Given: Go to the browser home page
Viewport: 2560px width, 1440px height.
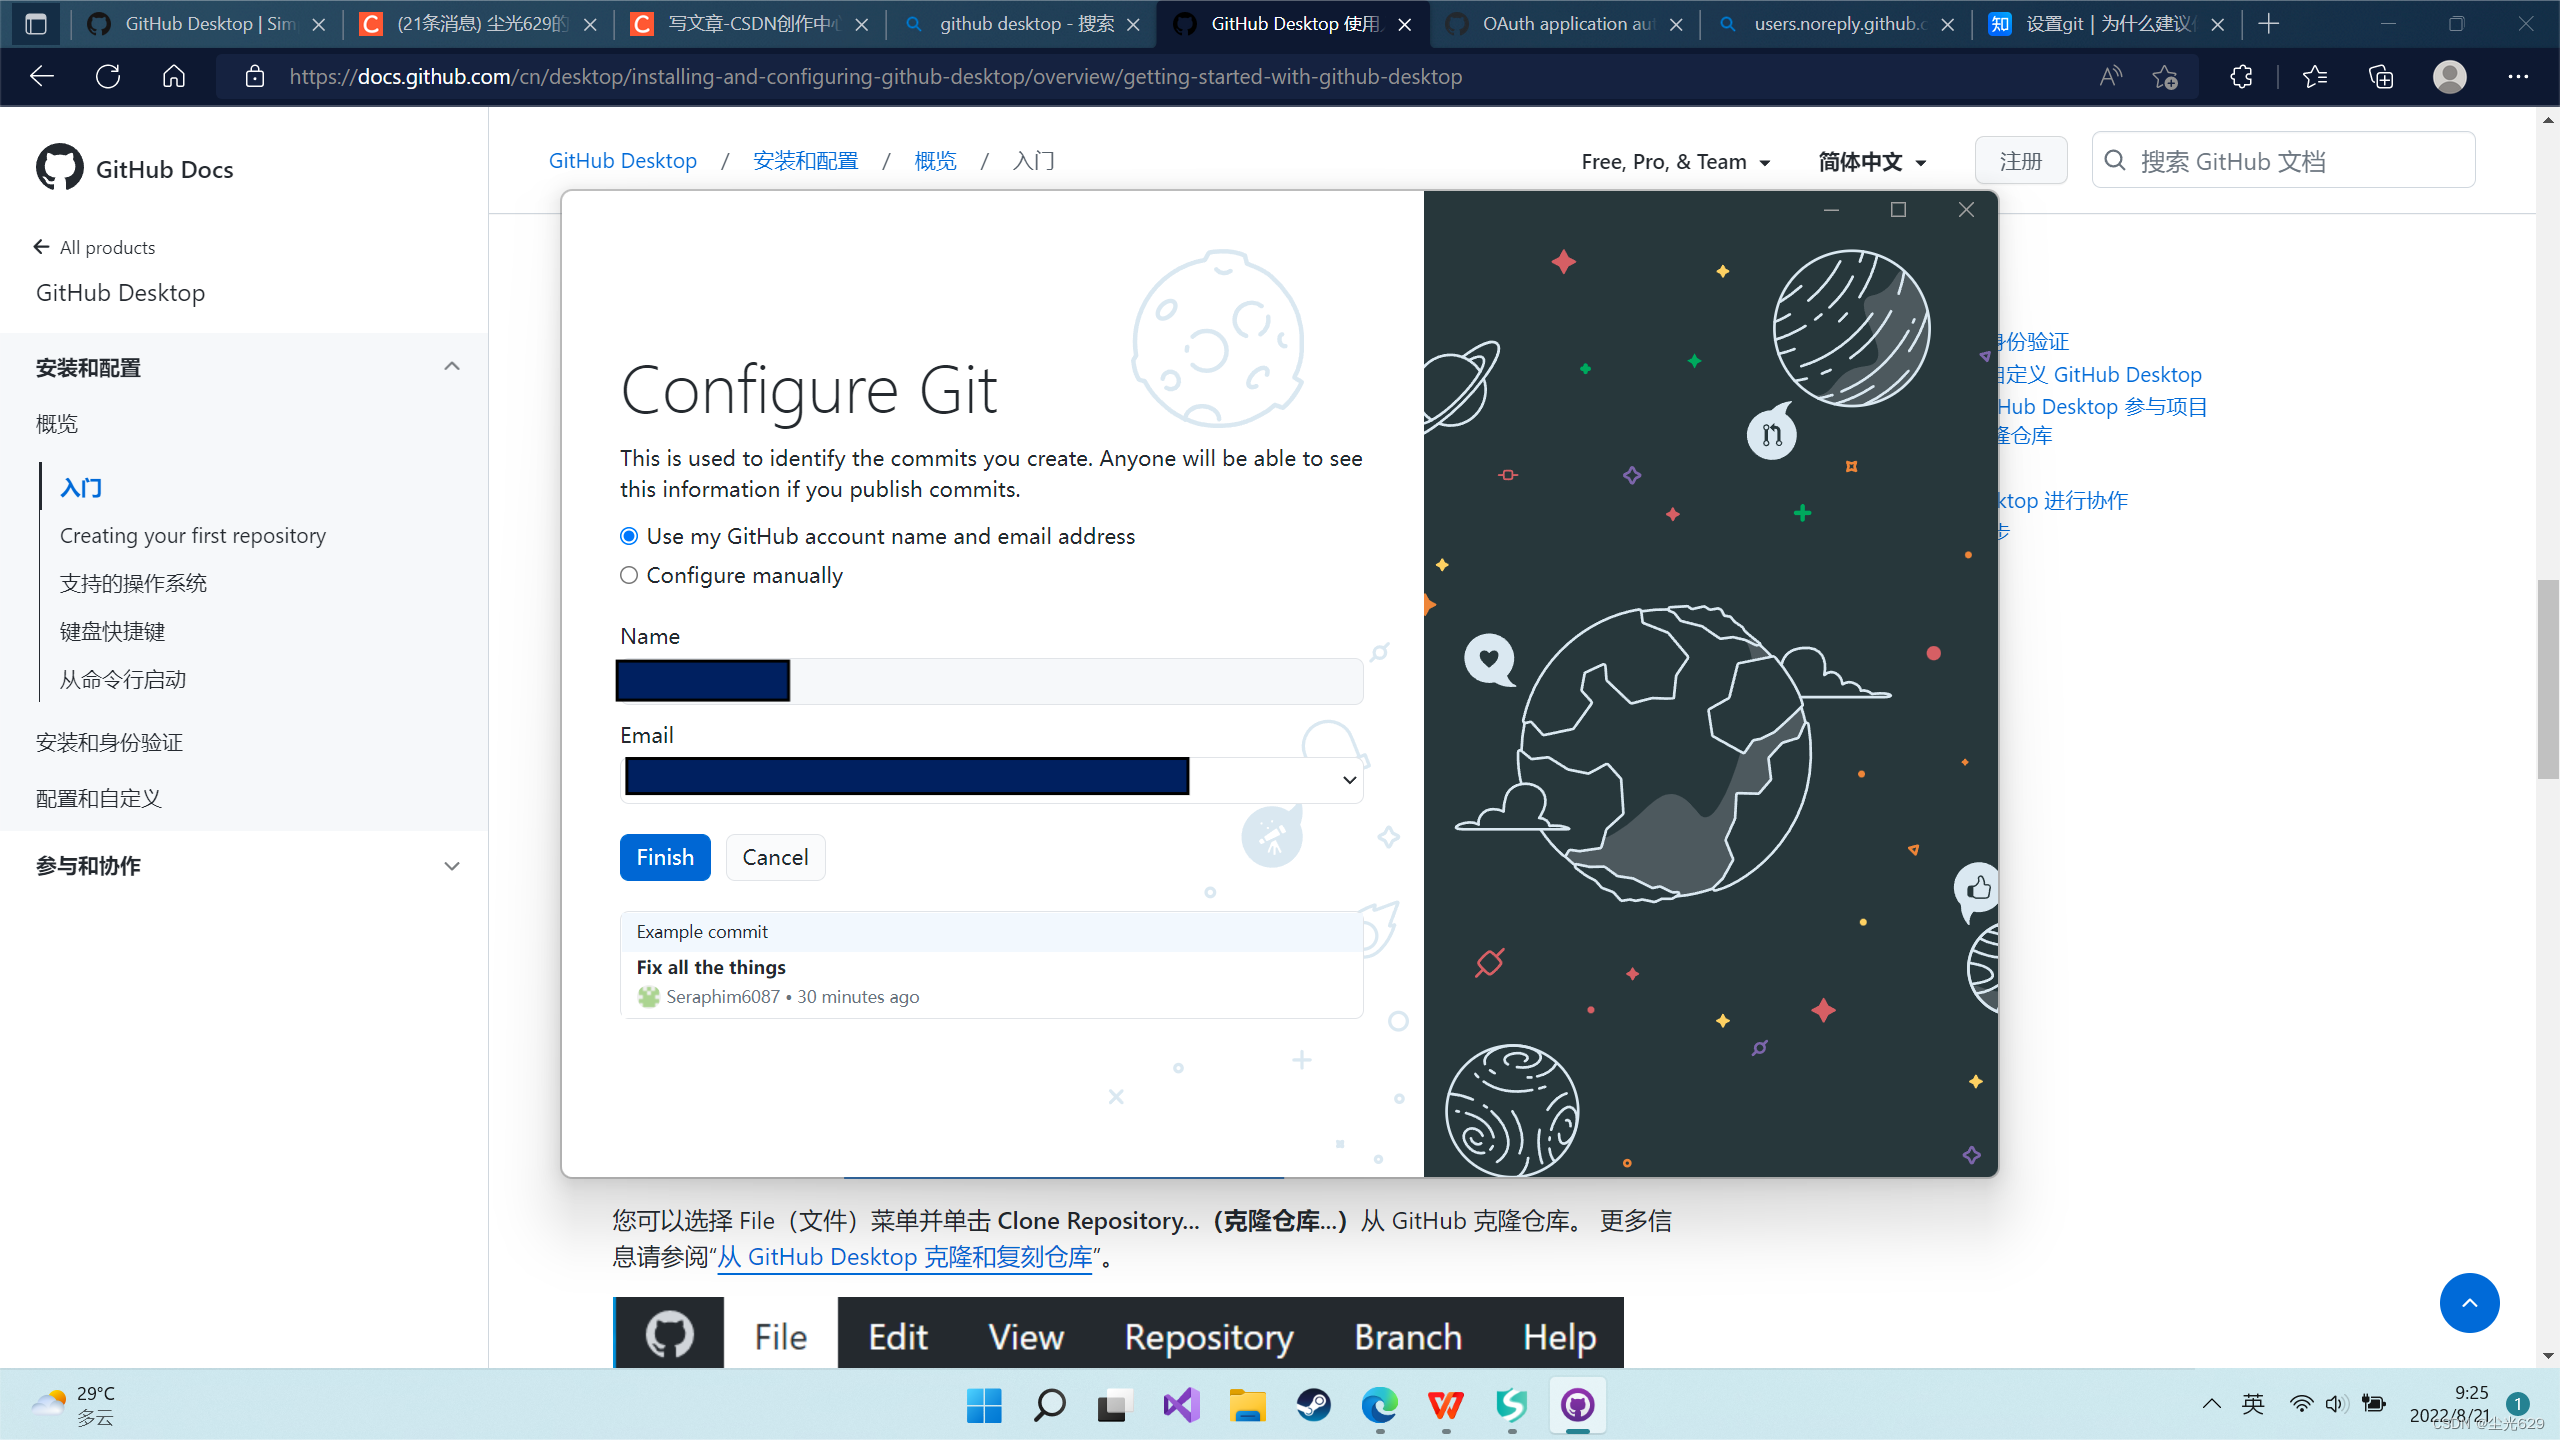Looking at the screenshot, I should pos(174,76).
